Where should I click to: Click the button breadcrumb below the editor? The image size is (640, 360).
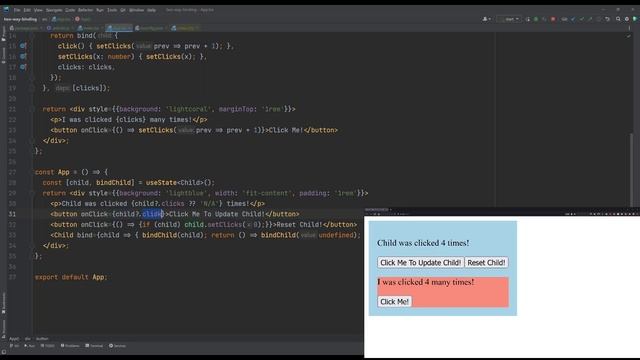pos(42,339)
